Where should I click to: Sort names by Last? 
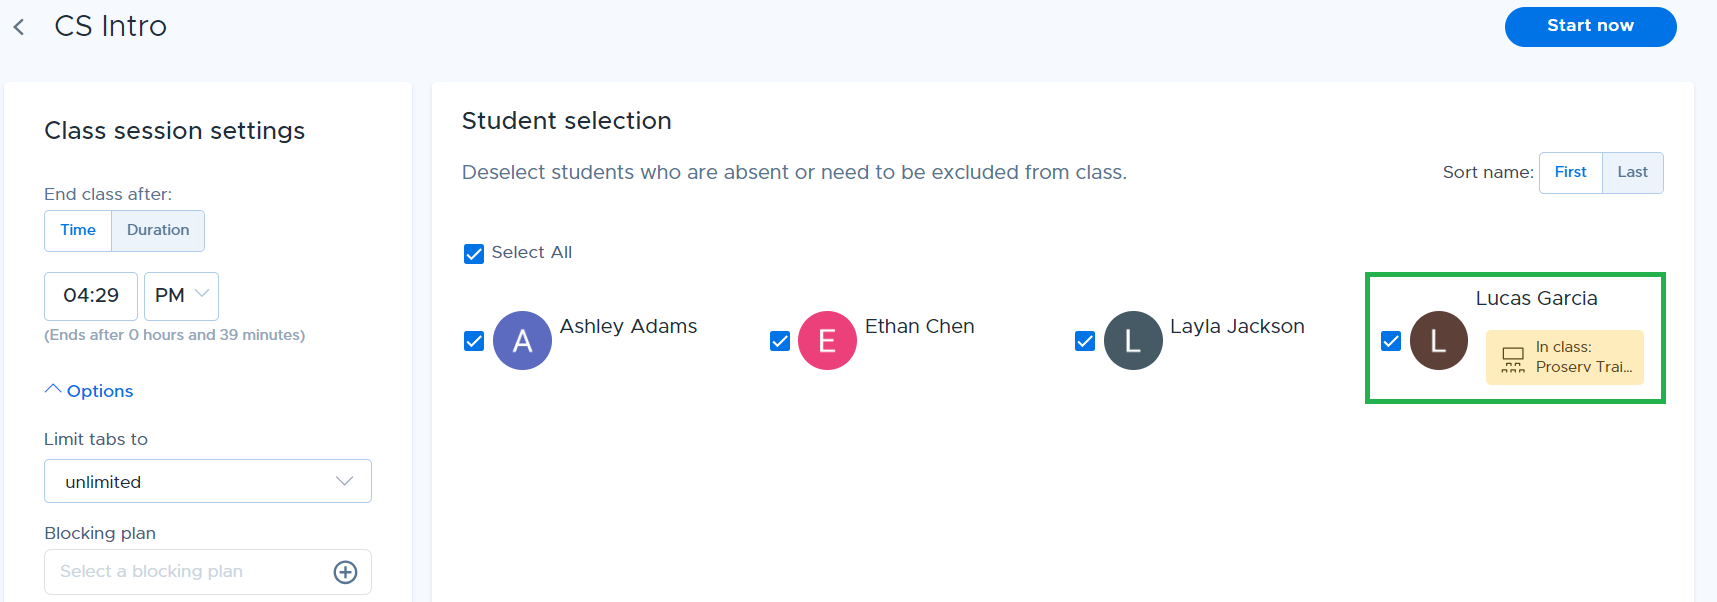(x=1632, y=173)
